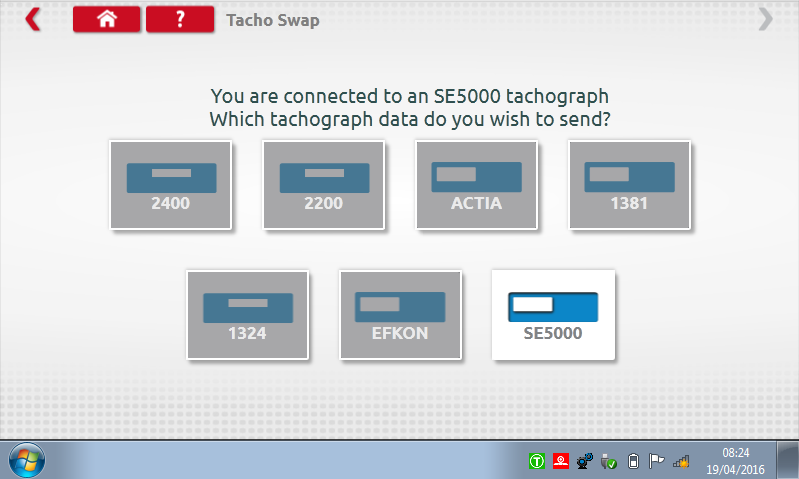Image resolution: width=799 pixels, height=479 pixels.
Task: Open the Windows Start menu
Action: point(27,460)
